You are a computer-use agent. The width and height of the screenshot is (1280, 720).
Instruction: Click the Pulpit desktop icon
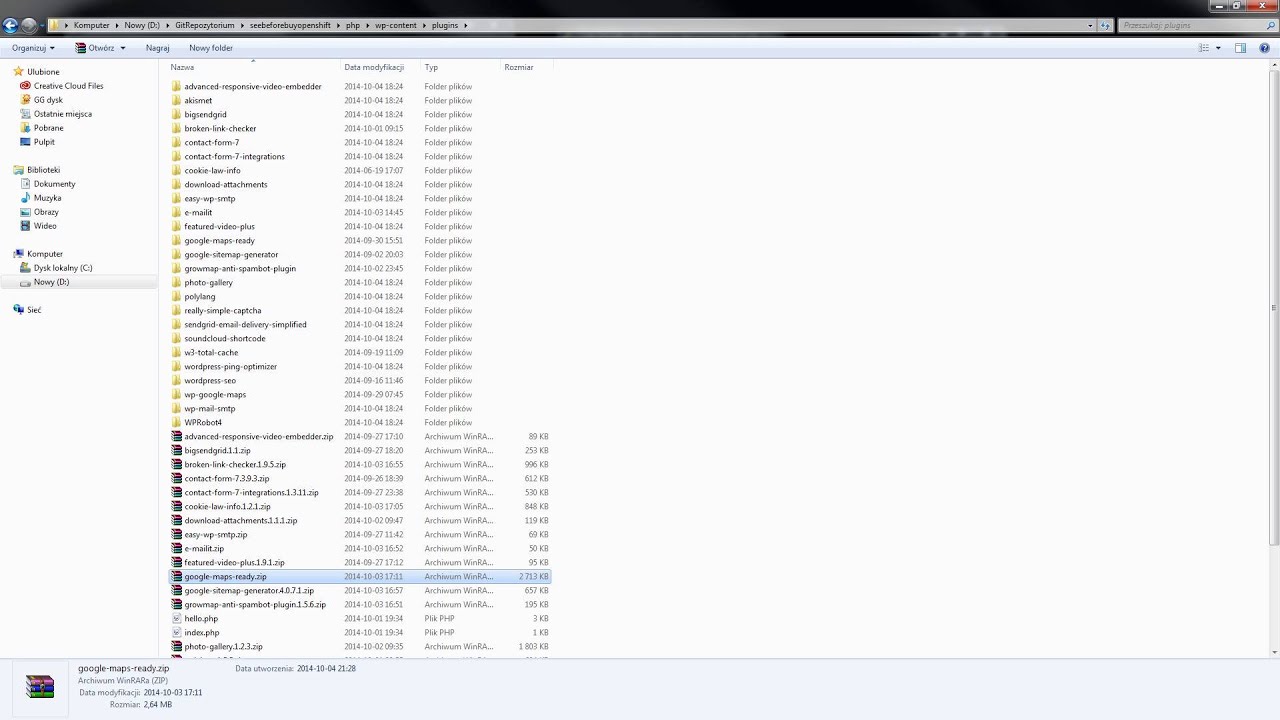26,142
